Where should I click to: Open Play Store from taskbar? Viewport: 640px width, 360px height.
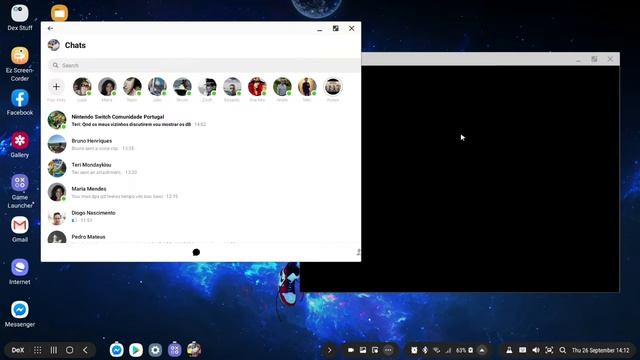click(136, 350)
